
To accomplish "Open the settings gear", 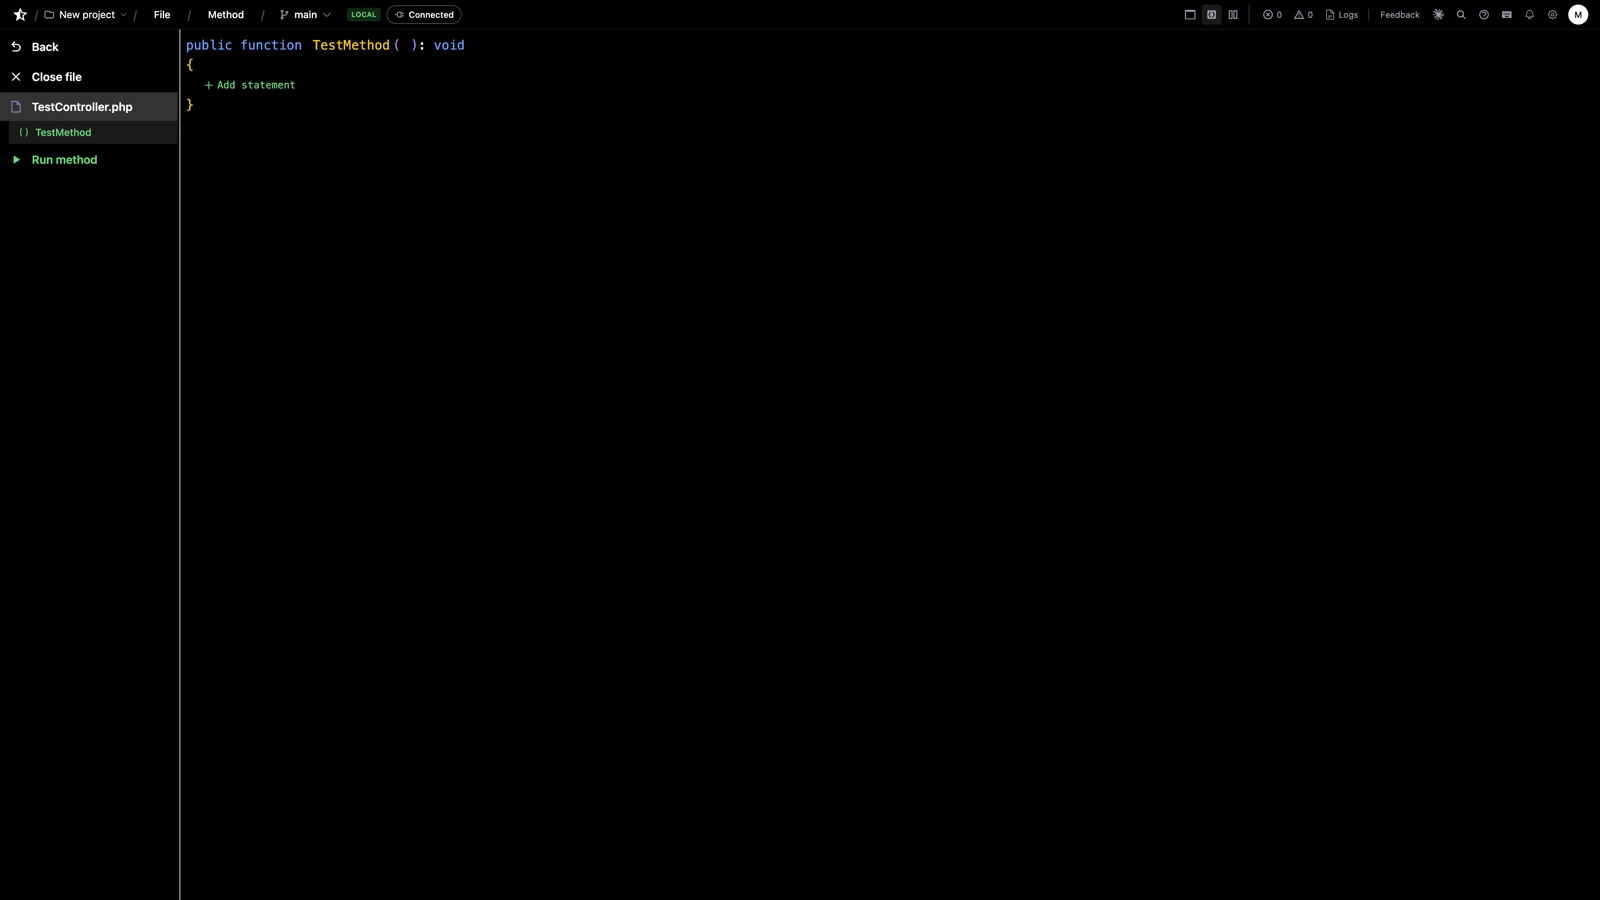I will (1552, 14).
